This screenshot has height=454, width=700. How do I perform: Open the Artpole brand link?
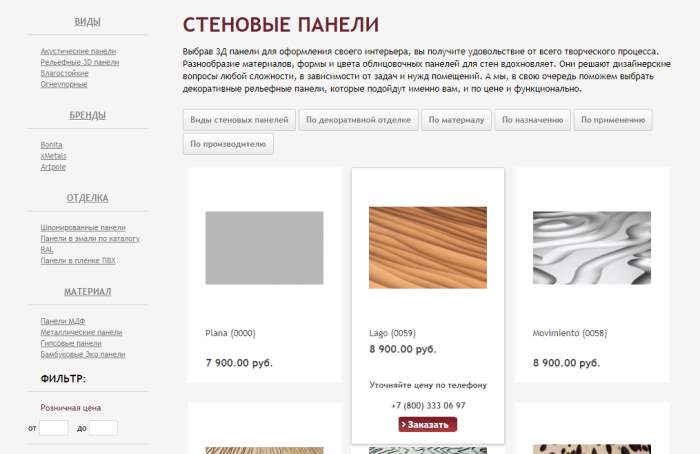click(x=53, y=167)
